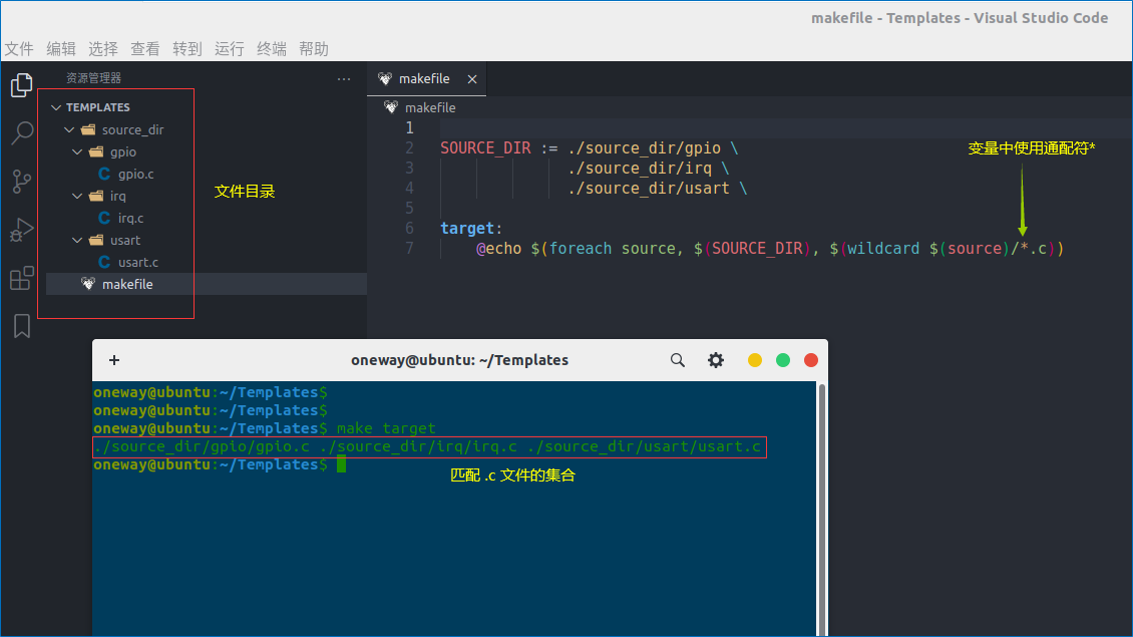Image resolution: width=1133 pixels, height=637 pixels.
Task: Click the 资源管理器 panel header
Action: (94, 78)
